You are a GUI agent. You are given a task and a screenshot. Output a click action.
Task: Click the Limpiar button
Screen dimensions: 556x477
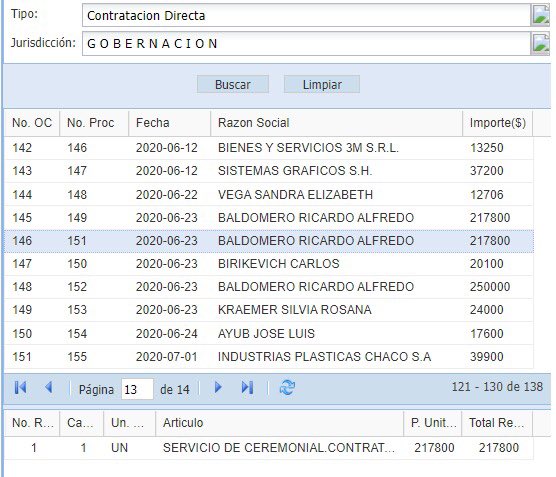(322, 84)
